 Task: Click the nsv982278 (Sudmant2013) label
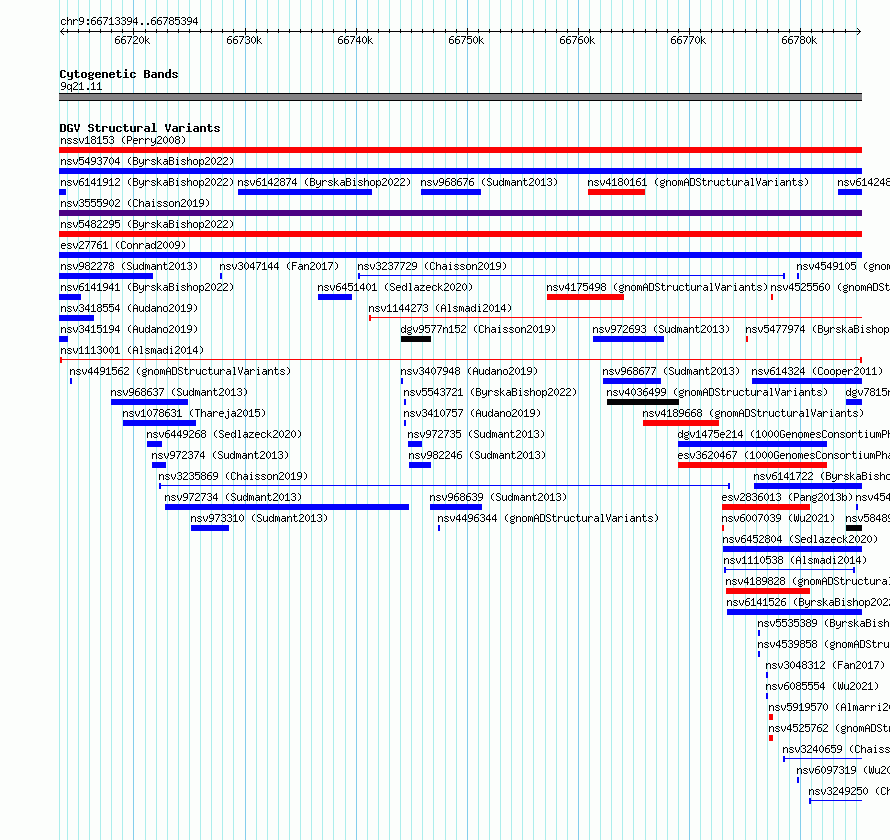129,266
